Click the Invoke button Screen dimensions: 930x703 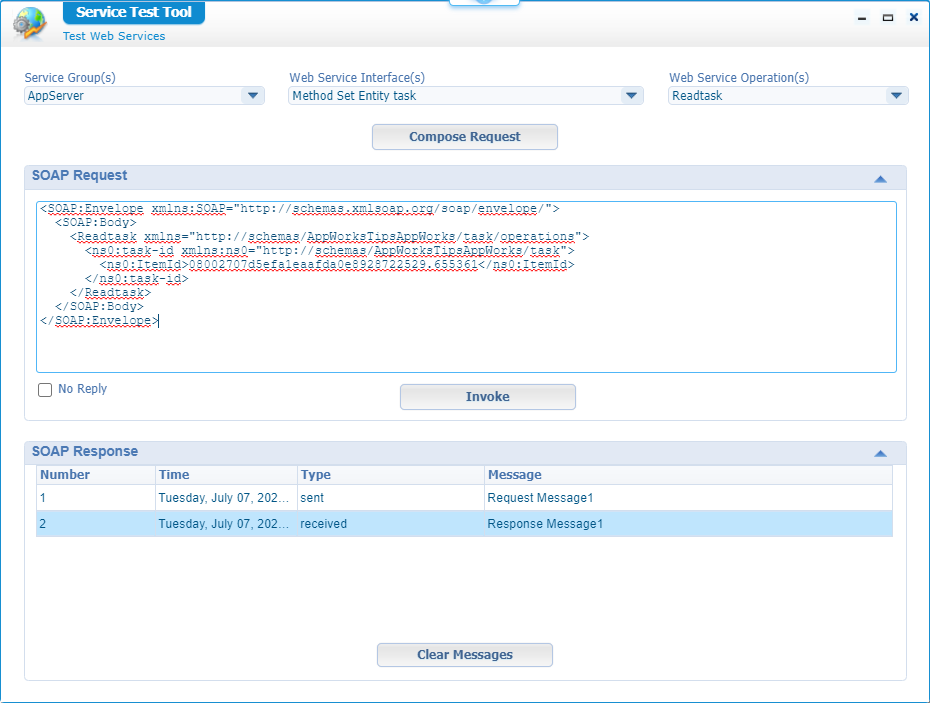click(x=487, y=397)
